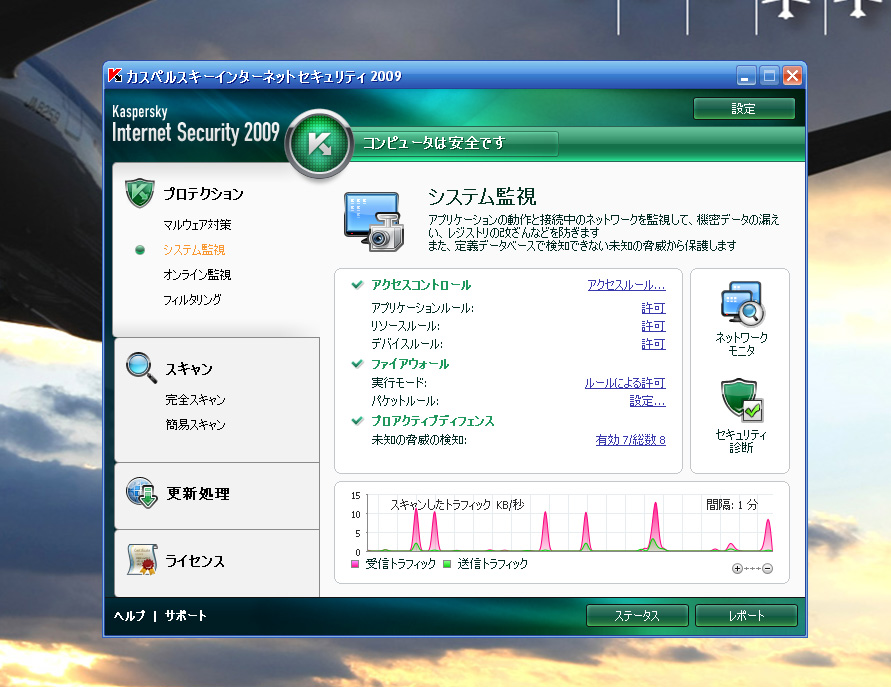The width and height of the screenshot is (891, 687).
Task: Click 許可 link for デバイスルール
Action: pos(653,344)
